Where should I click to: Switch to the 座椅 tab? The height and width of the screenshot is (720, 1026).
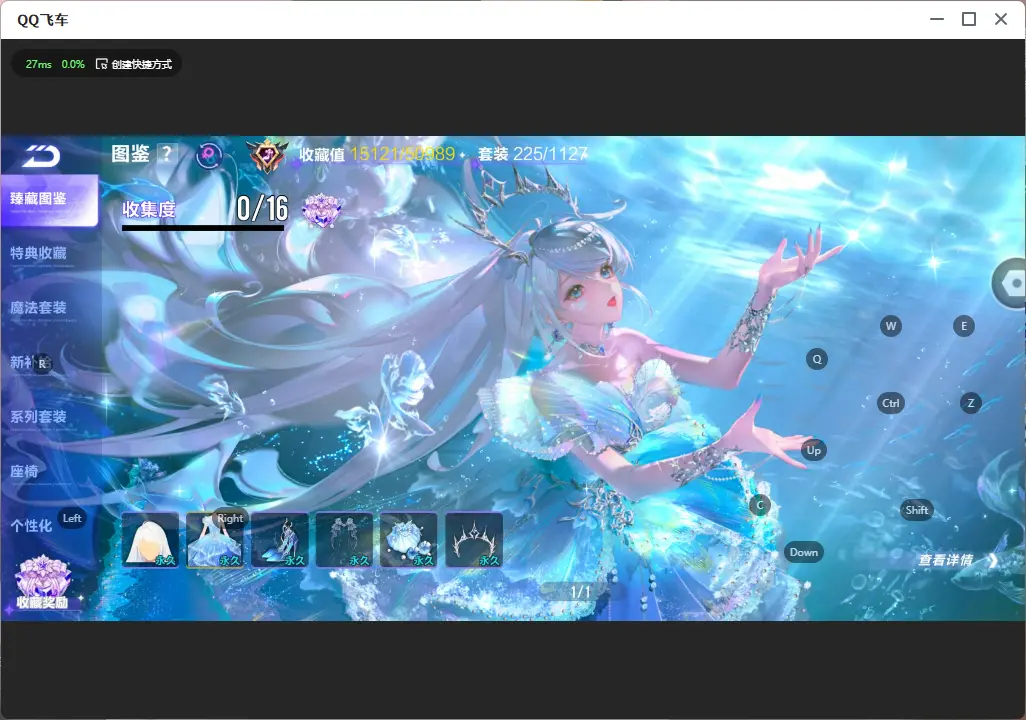(x=24, y=471)
